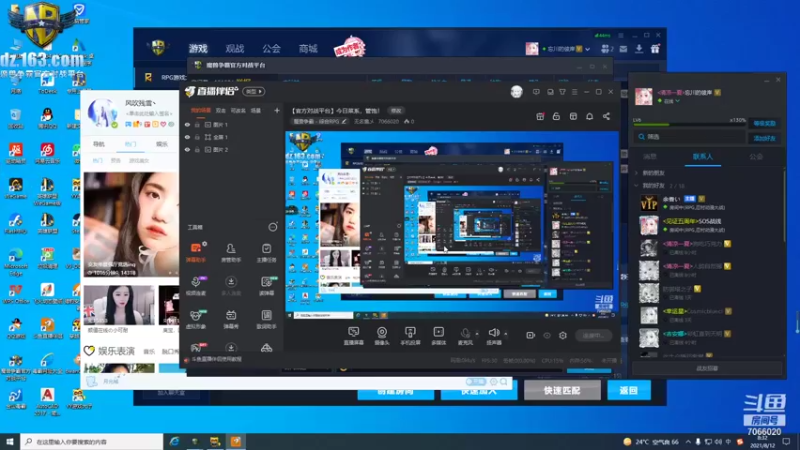Open hamburger menu in 直播伴侣 title bar
Viewport: 800px width, 450px height.
click(574, 92)
